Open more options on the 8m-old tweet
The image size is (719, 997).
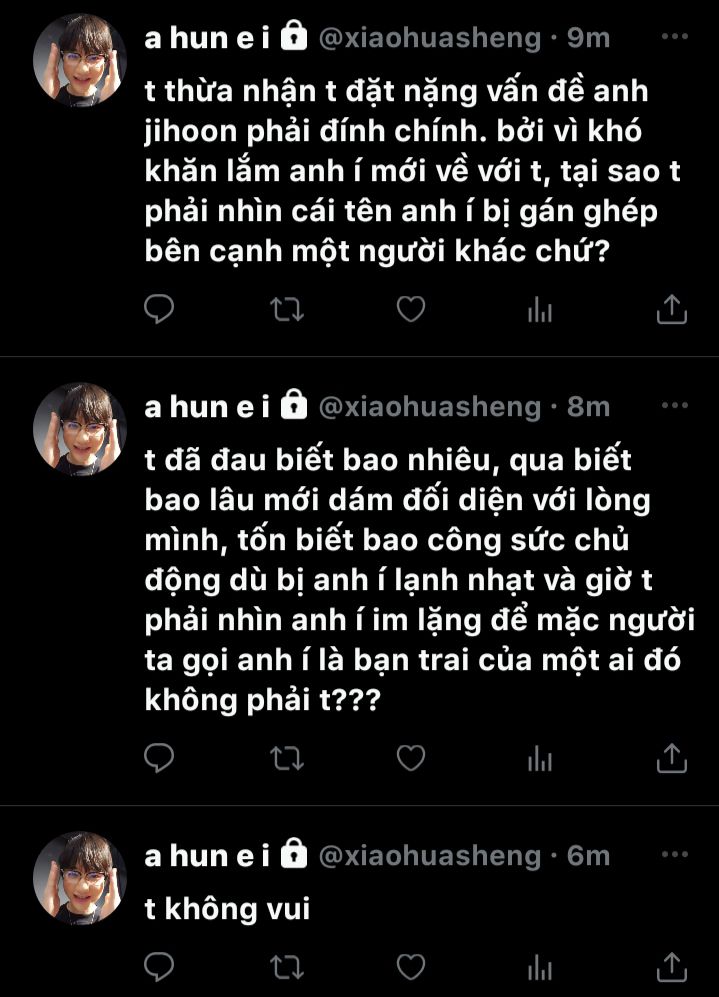tap(674, 405)
